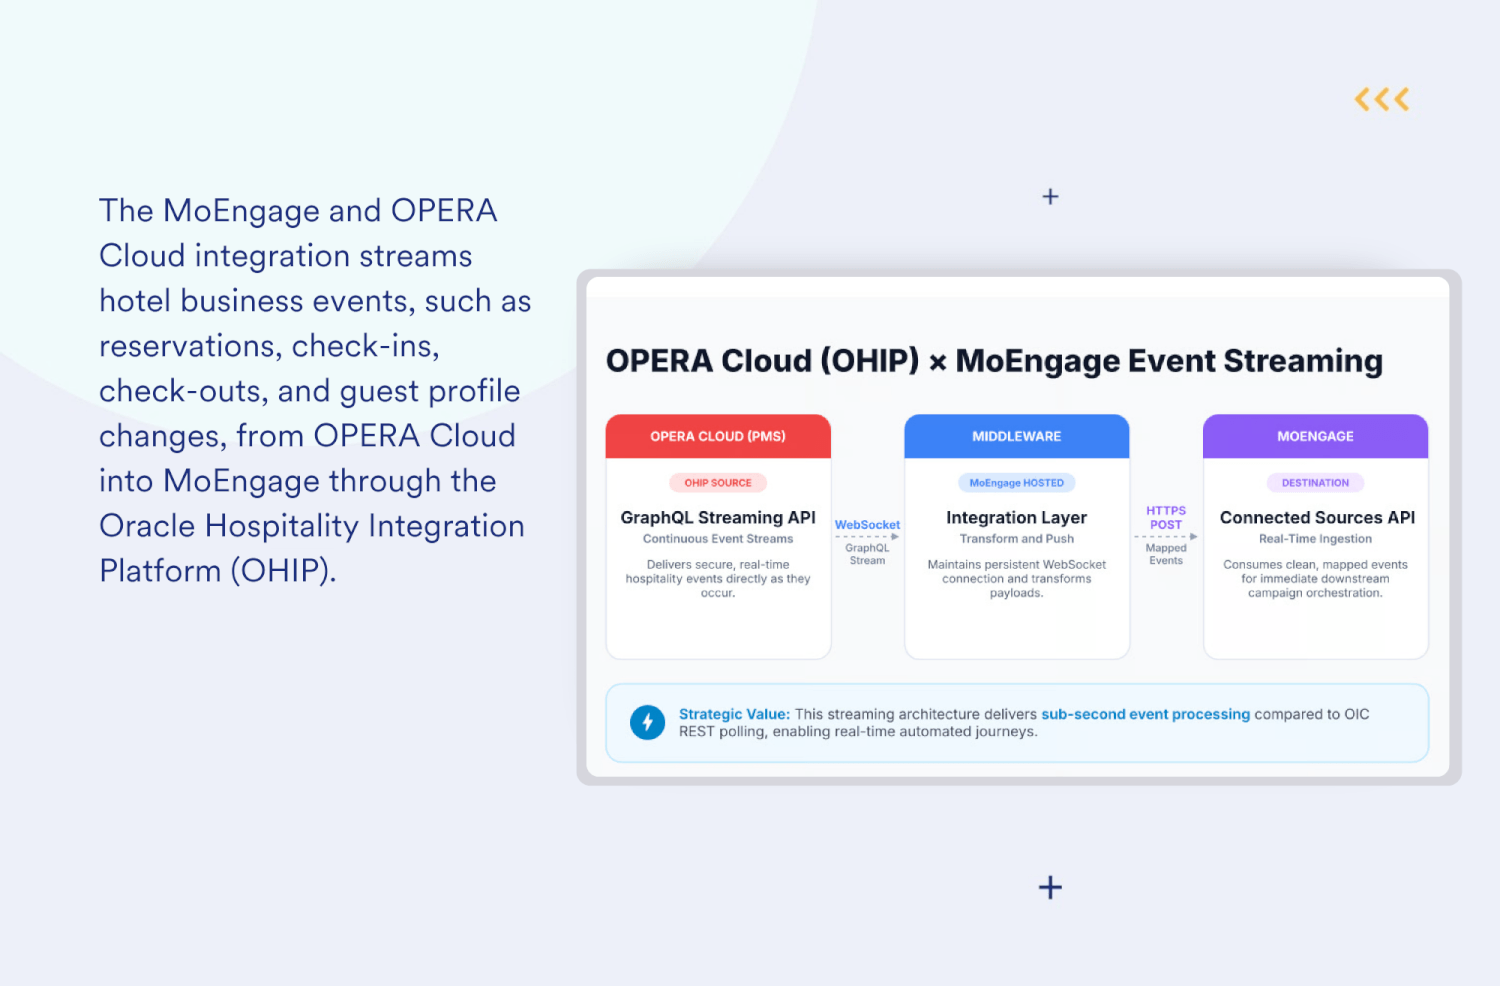Click the 'Connected Sources API' heading
The width and height of the screenshot is (1500, 986).
[x=1317, y=517]
